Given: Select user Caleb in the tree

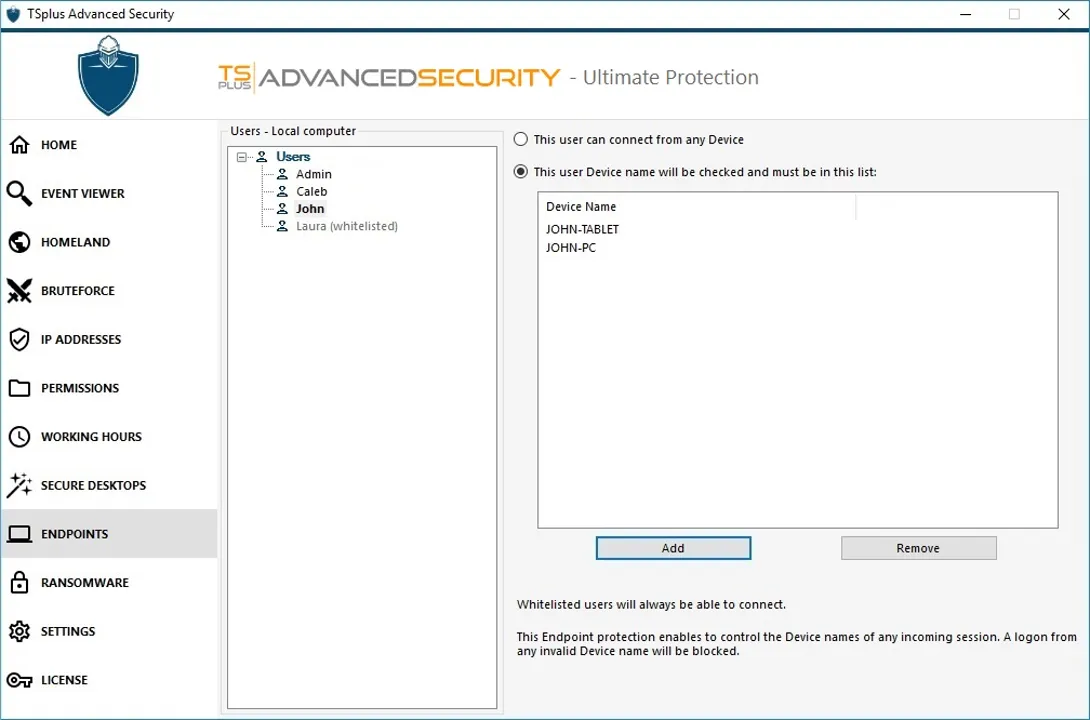Looking at the screenshot, I should (x=311, y=191).
